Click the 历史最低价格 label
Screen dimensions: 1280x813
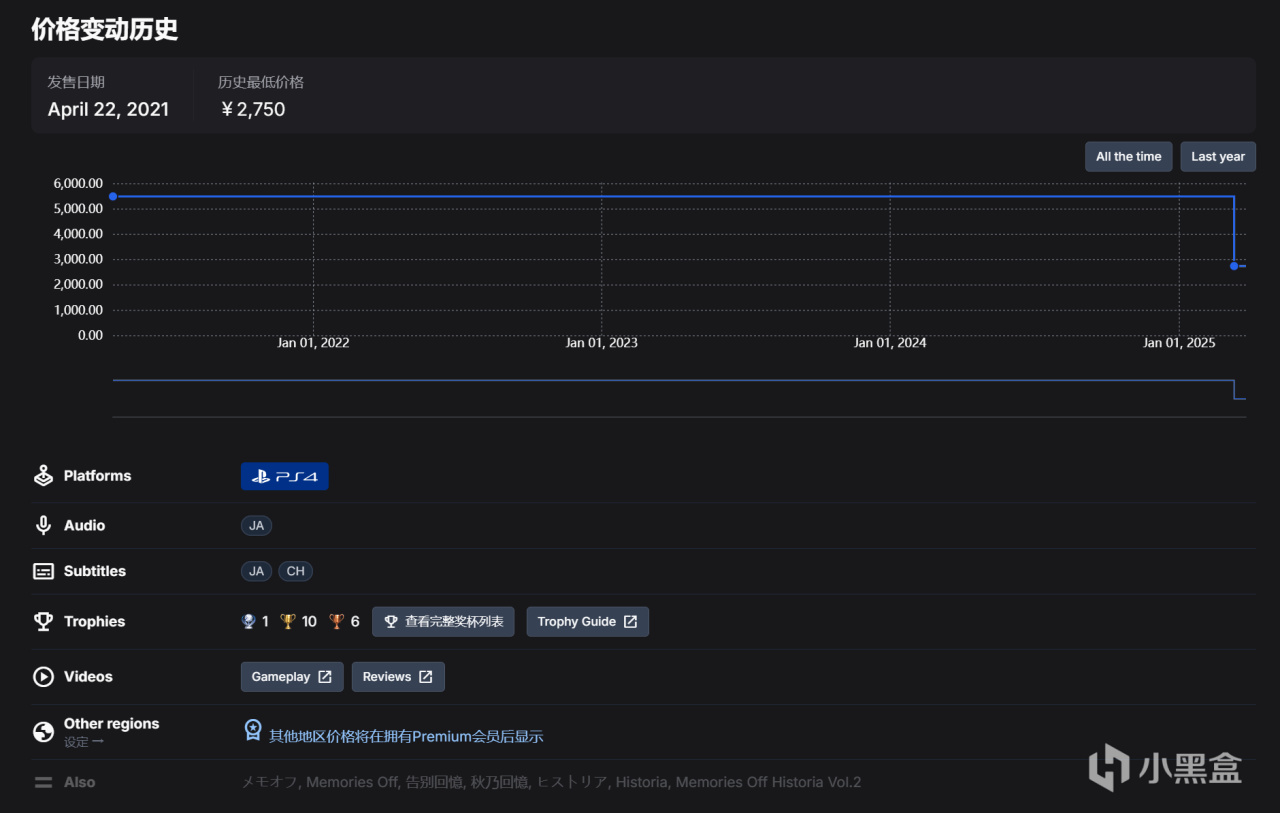click(x=261, y=82)
